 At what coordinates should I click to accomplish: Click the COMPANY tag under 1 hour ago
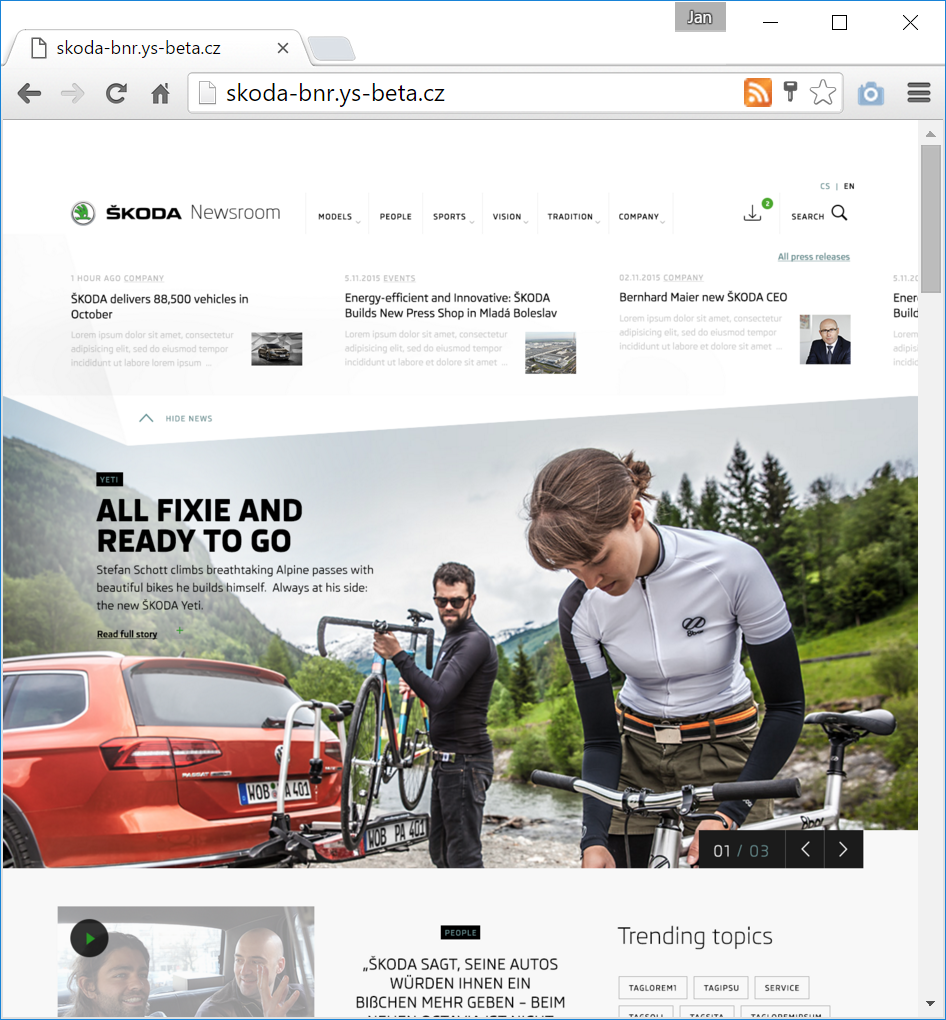(144, 278)
